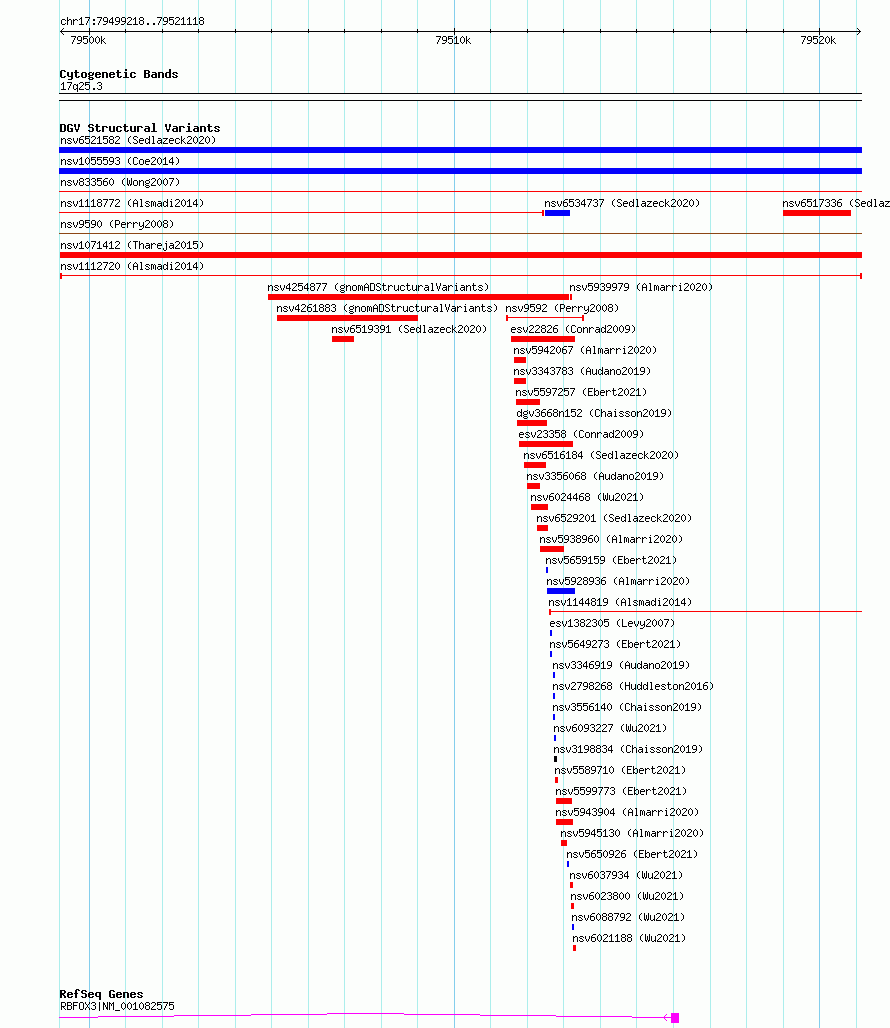Open nsv5945130 (Almarri2020) label
890x1028 pixels.
(632, 832)
